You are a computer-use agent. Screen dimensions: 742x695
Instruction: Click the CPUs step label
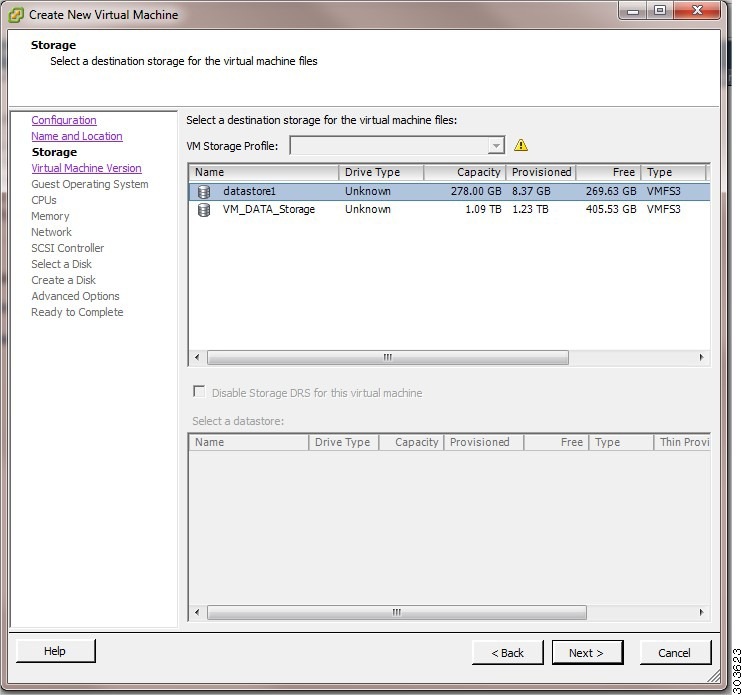[x=44, y=201]
